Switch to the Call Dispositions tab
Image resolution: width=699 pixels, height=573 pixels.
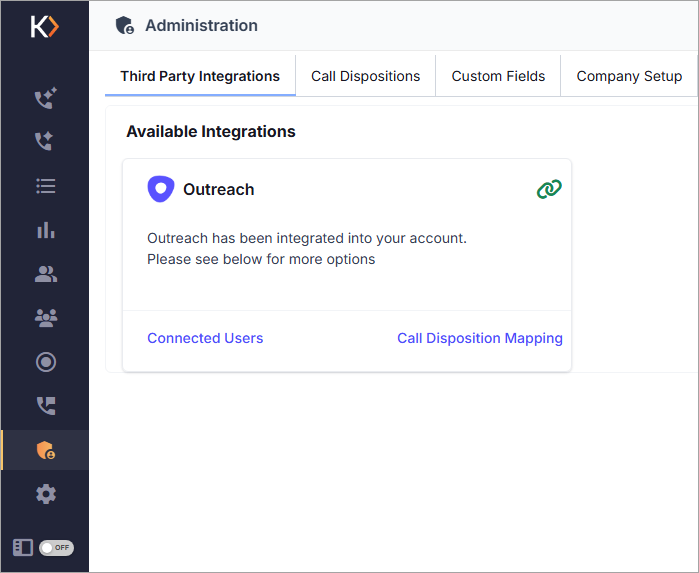pos(366,76)
